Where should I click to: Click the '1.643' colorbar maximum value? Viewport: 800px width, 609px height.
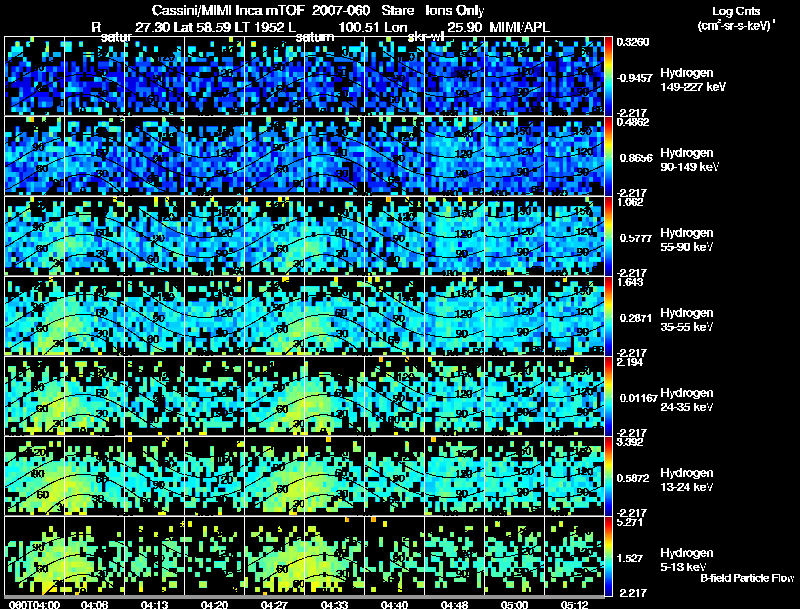click(x=630, y=282)
